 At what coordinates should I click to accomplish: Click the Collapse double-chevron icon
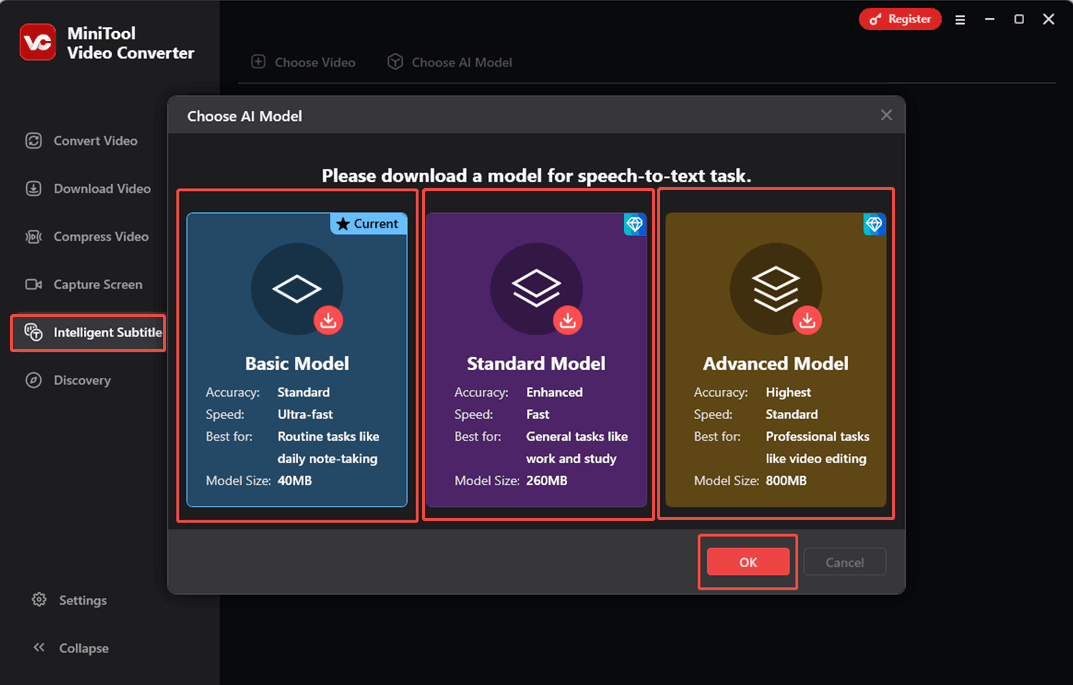[39, 647]
